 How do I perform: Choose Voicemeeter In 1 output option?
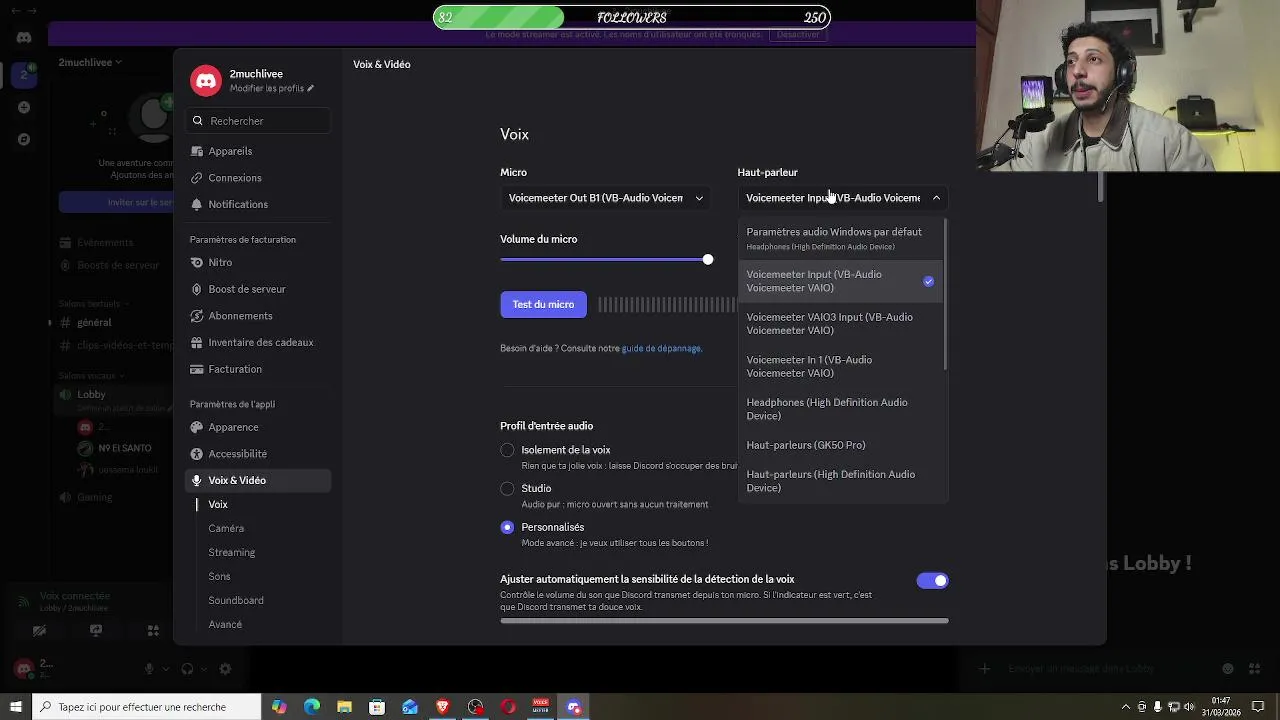click(x=840, y=366)
